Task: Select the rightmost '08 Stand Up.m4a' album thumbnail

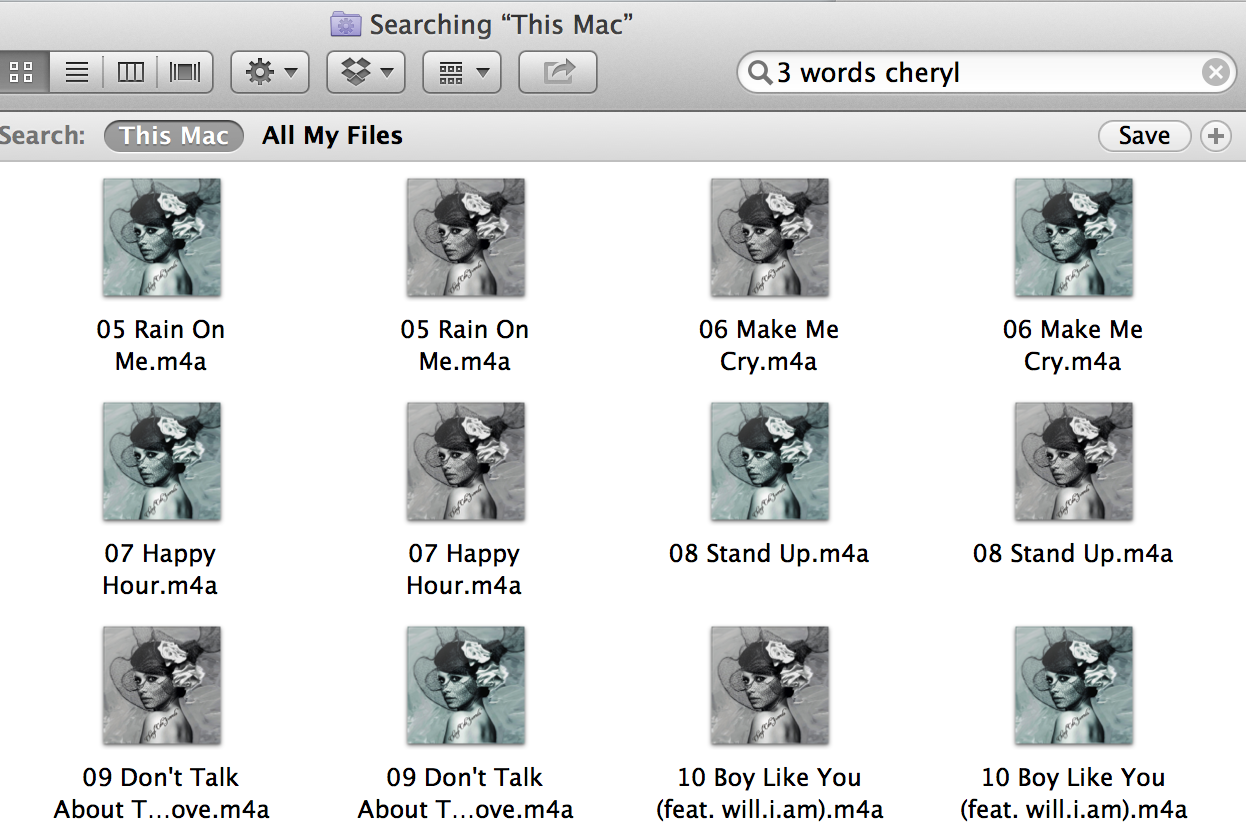Action: pyautogui.click(x=1074, y=462)
